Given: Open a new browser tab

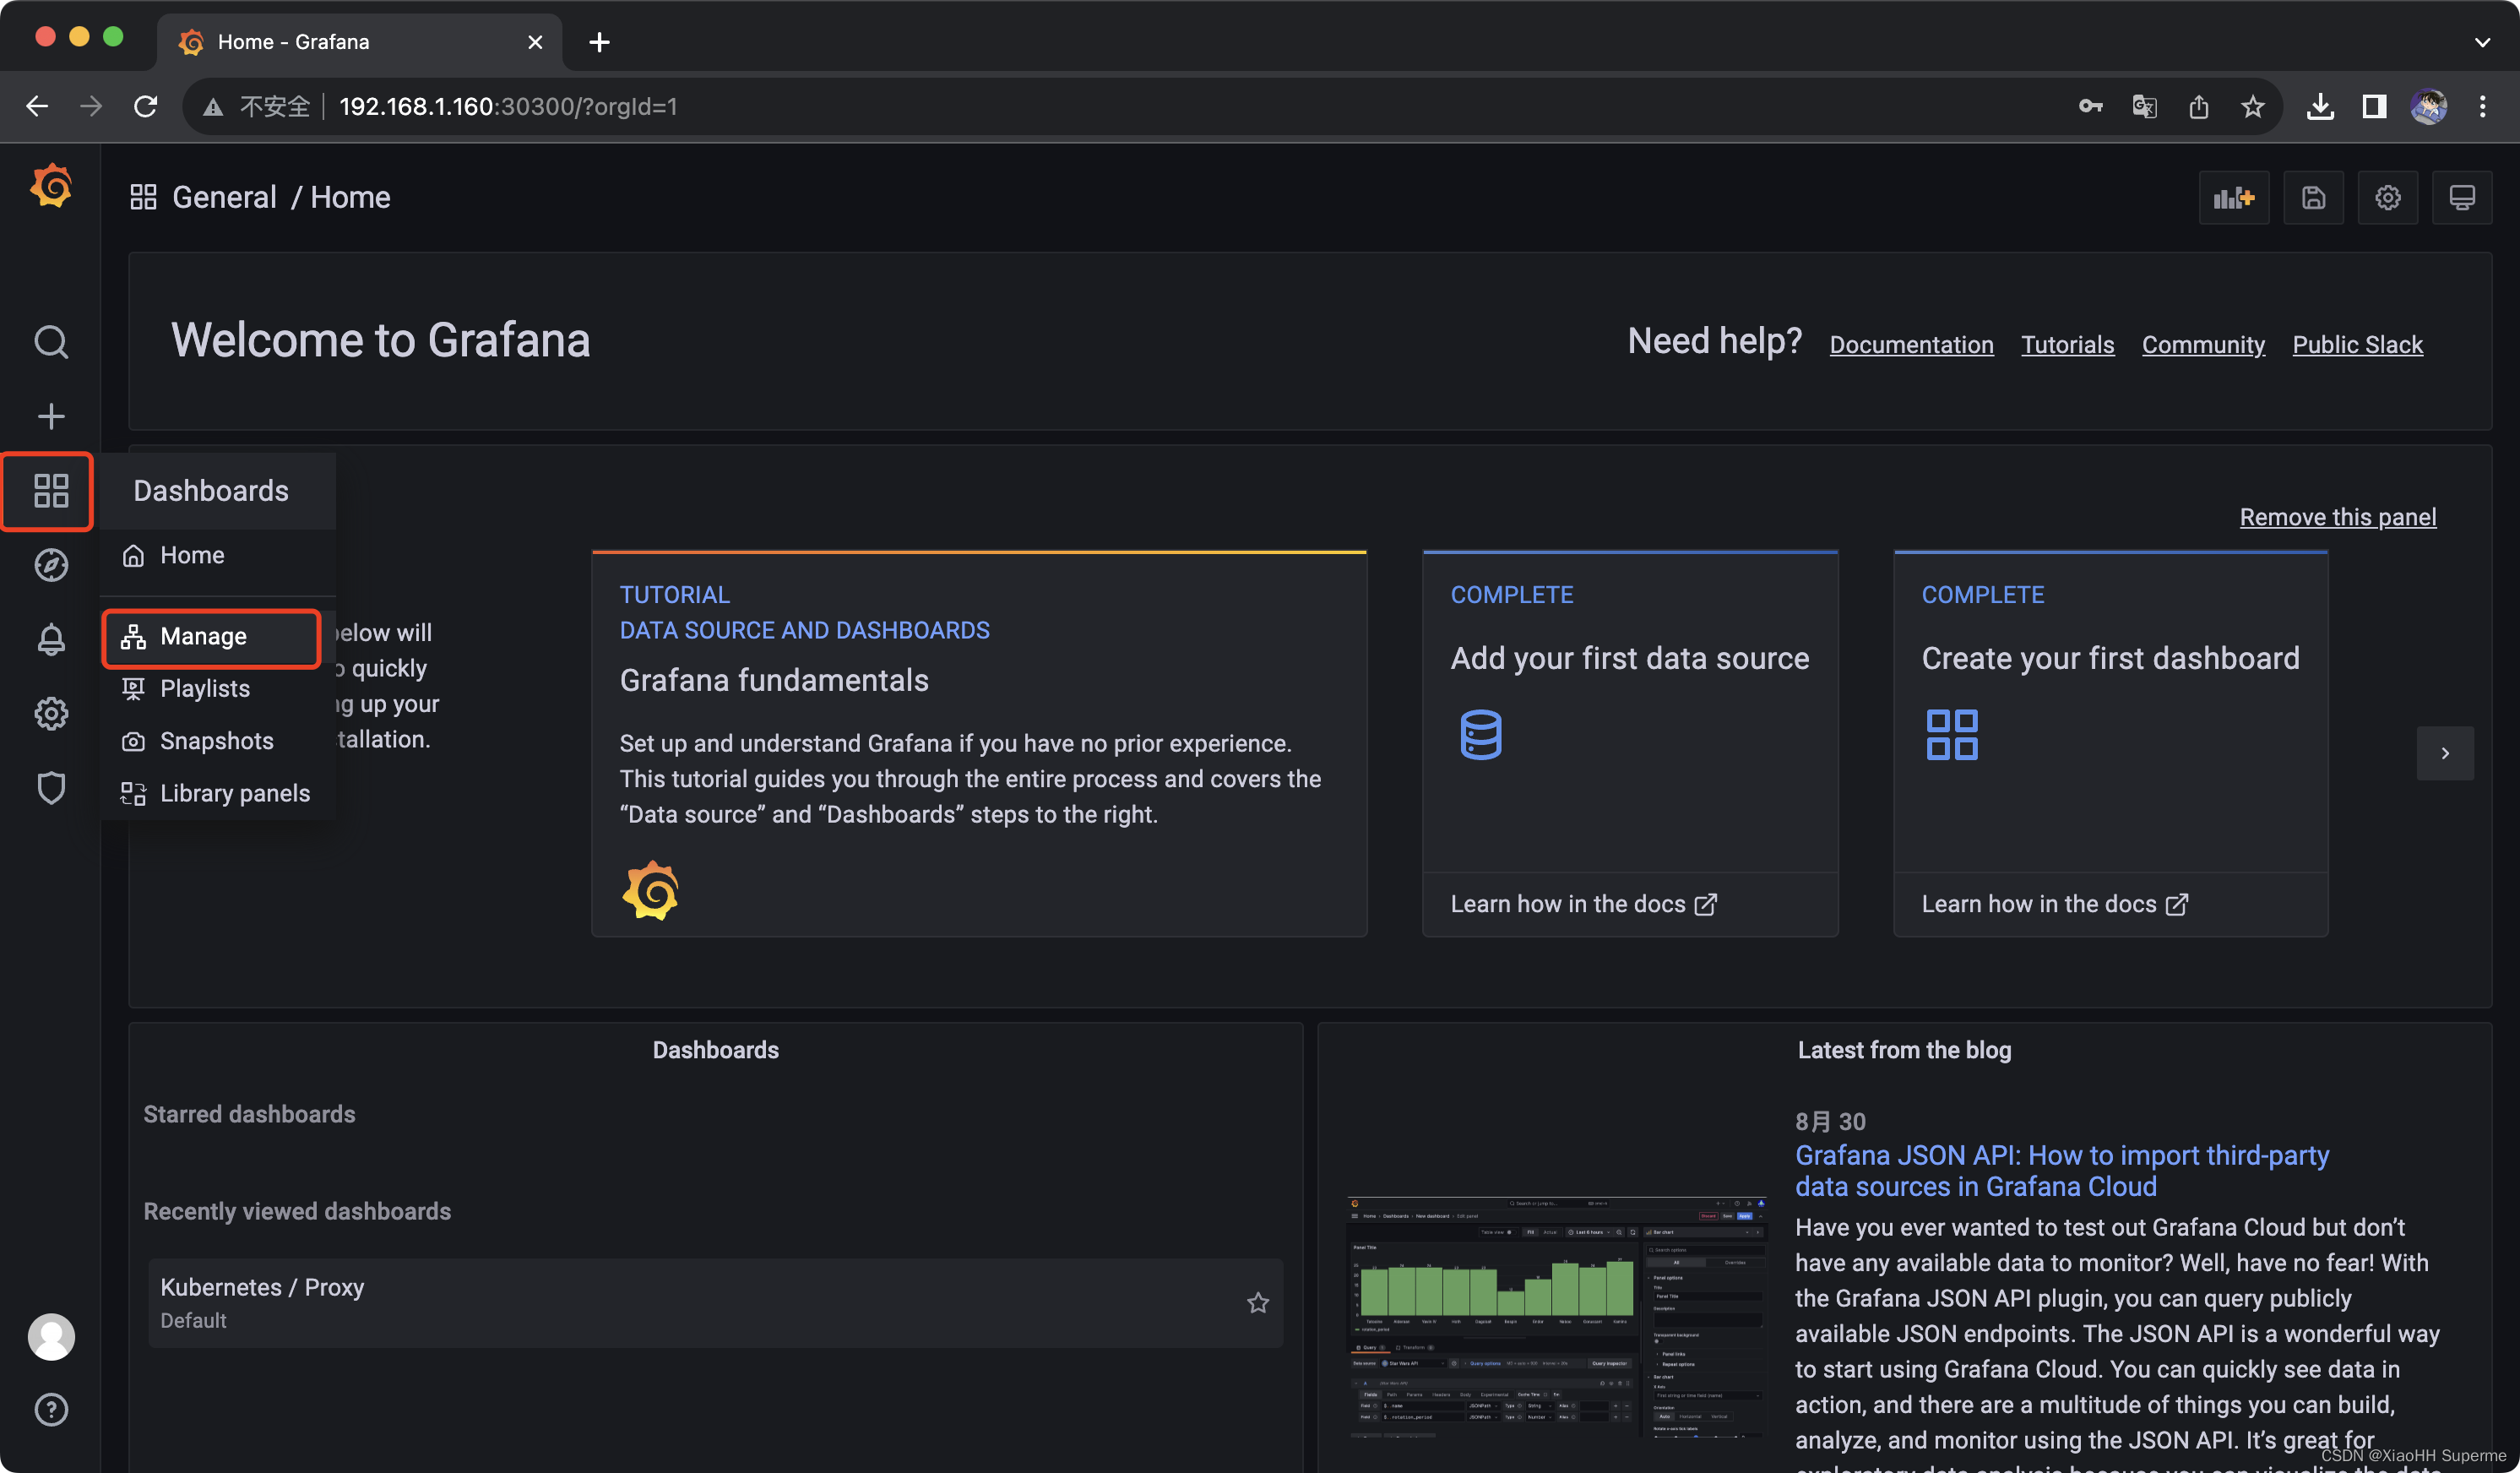Looking at the screenshot, I should click(599, 42).
